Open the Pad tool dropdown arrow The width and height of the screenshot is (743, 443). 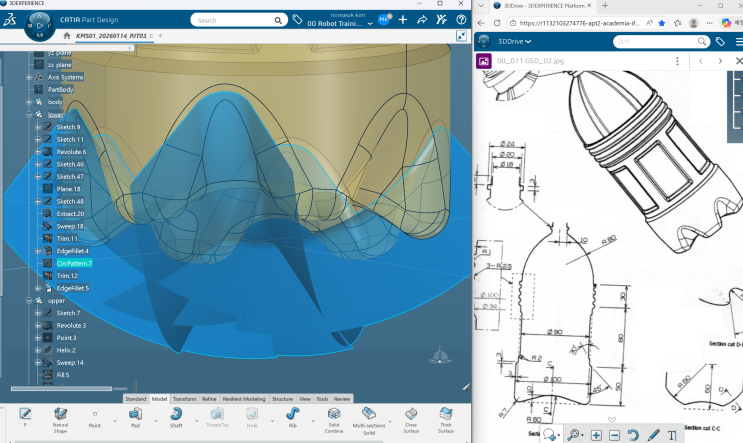[155, 421]
